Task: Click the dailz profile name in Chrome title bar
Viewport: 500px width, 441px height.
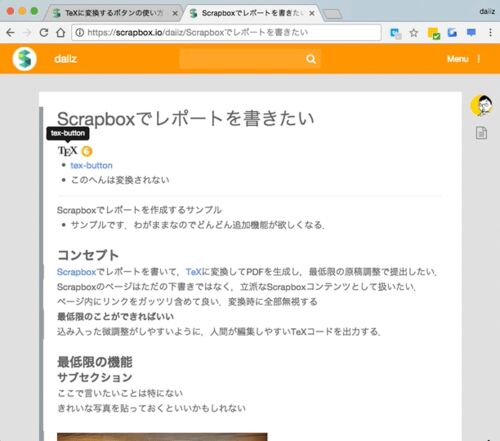Action: click(x=487, y=12)
